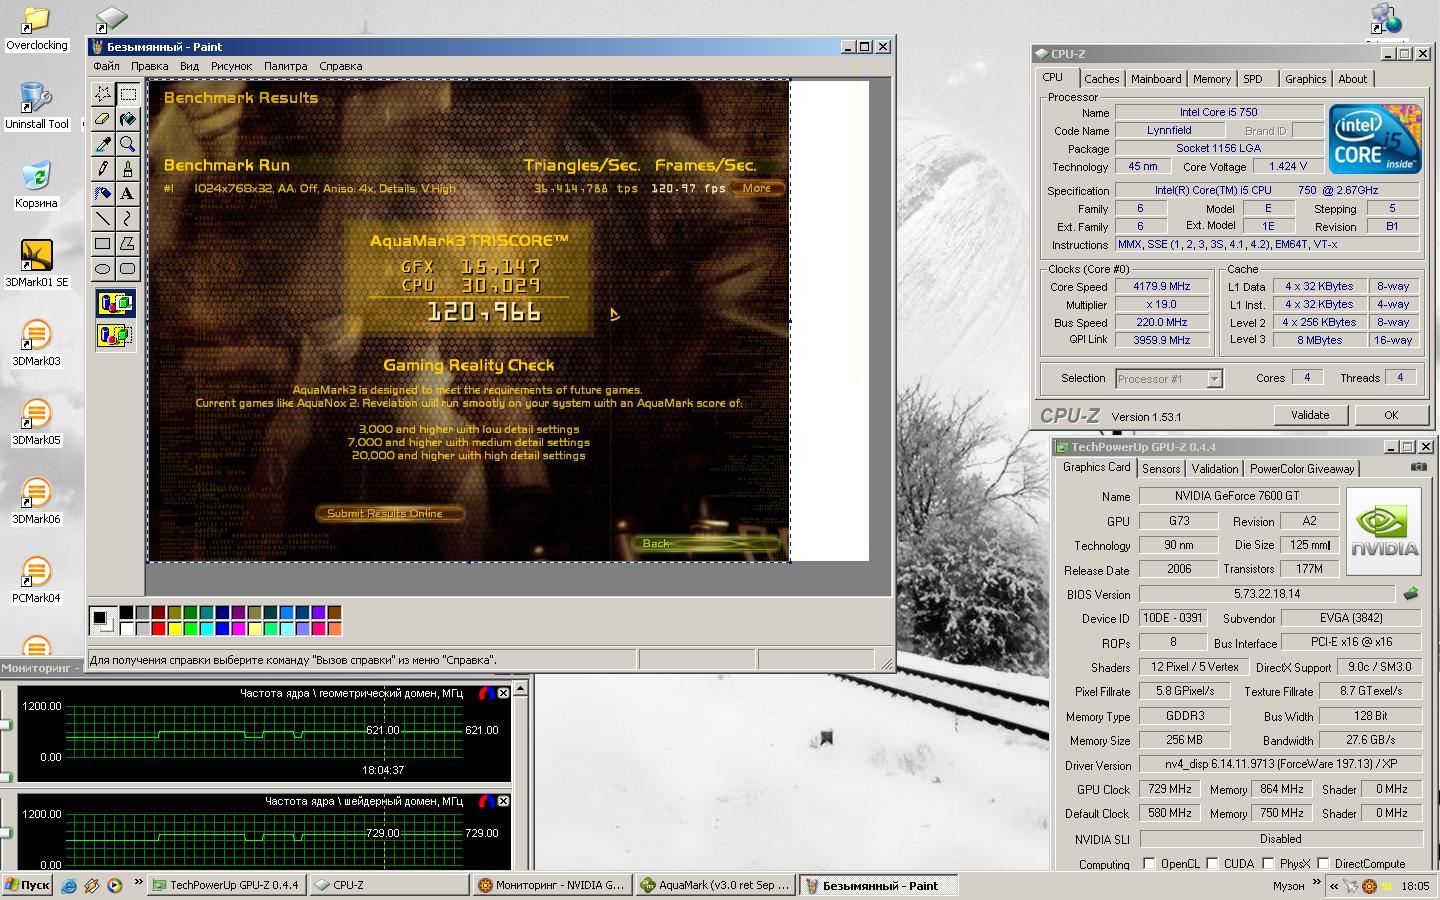The height and width of the screenshot is (900, 1440).
Task: Open the Рисунок menu in Paint
Action: (231, 66)
